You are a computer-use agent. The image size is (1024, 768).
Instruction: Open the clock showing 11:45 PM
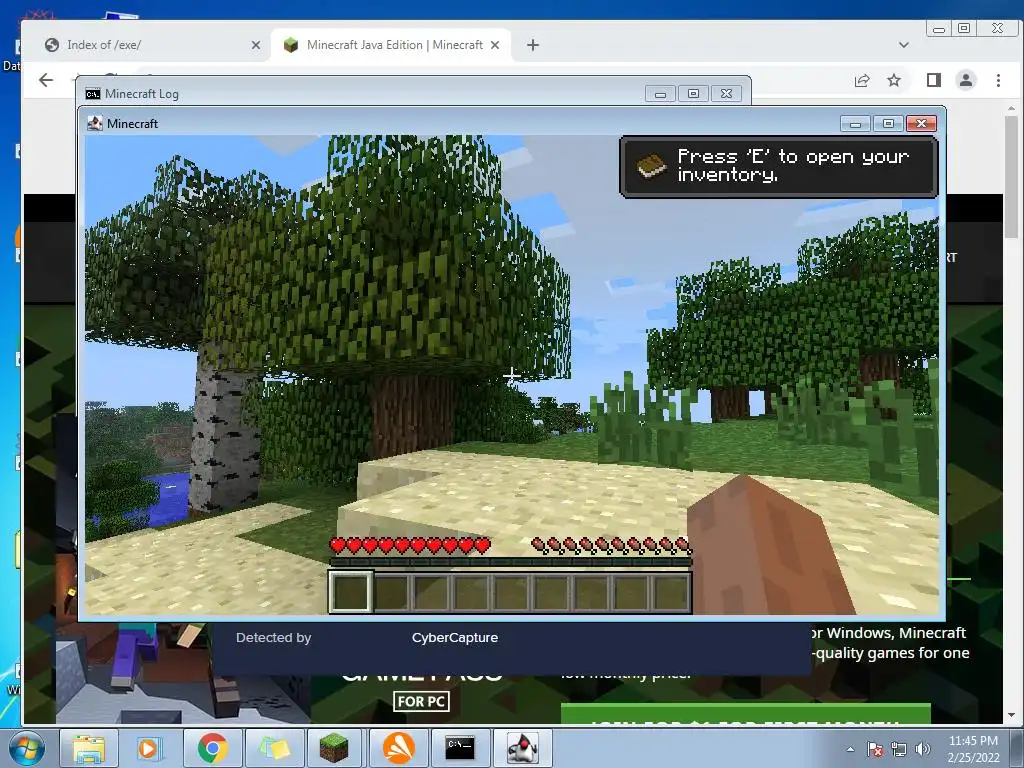(973, 749)
